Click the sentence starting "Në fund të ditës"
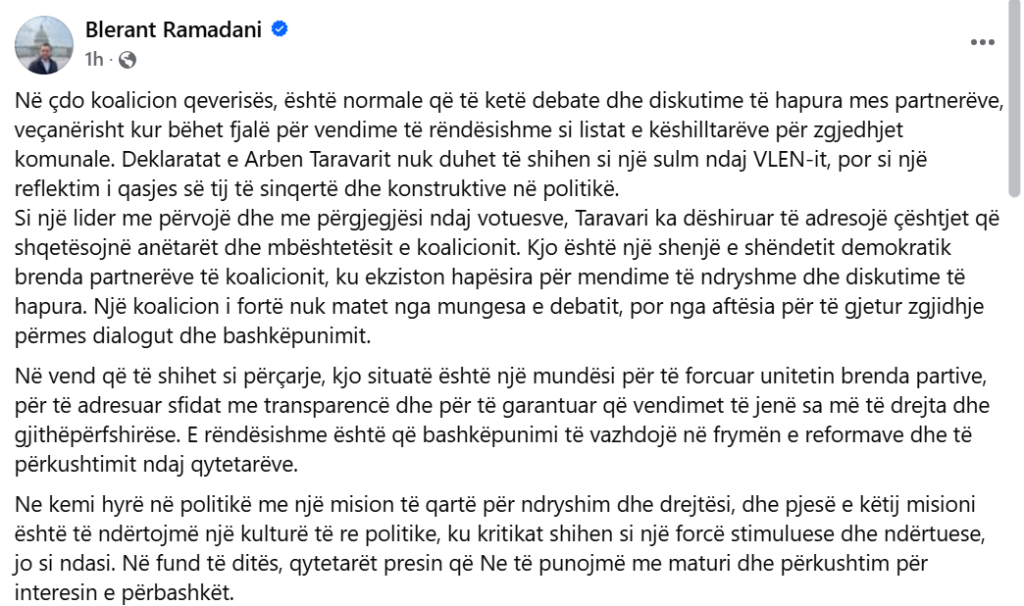The width and height of the screenshot is (1024, 606). pyautogui.click(x=471, y=578)
